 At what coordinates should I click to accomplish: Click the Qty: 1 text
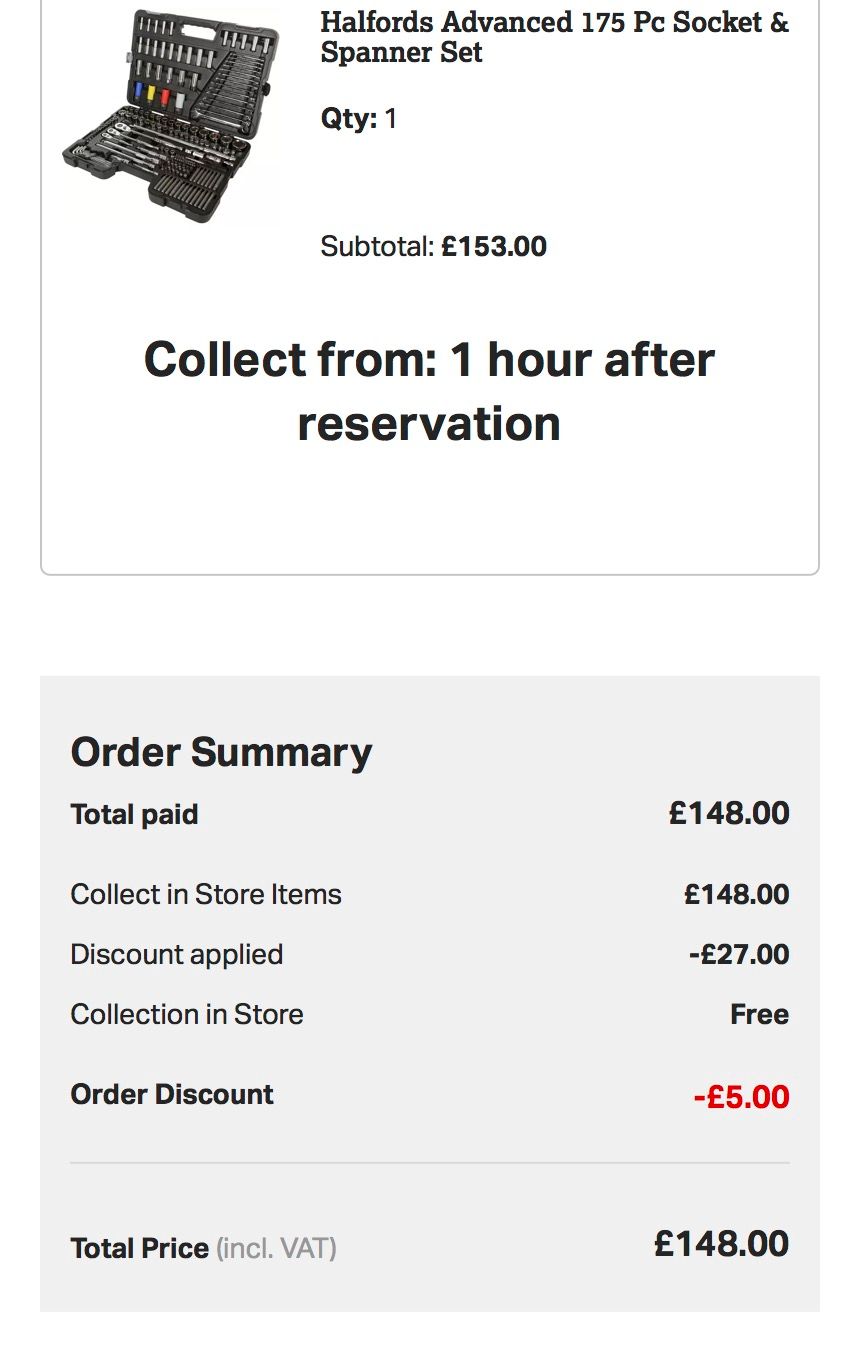pos(359,119)
